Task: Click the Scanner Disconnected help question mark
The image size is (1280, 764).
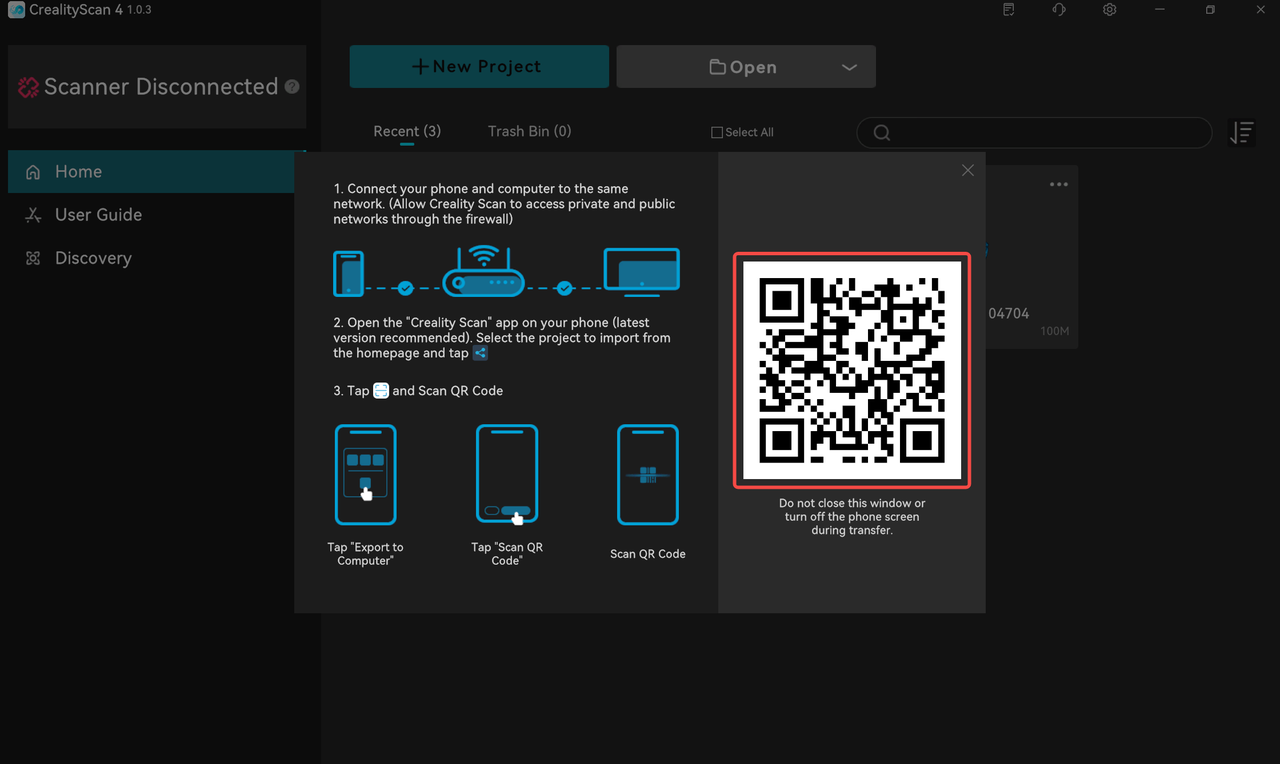Action: click(x=292, y=87)
